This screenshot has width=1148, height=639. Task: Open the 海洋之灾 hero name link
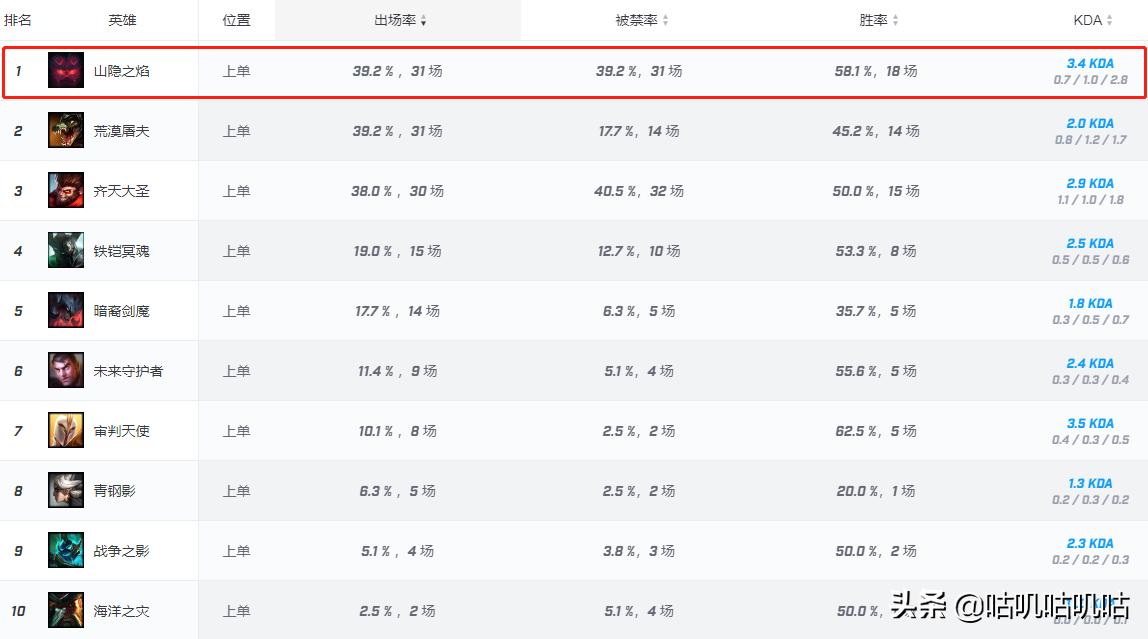pos(122,611)
